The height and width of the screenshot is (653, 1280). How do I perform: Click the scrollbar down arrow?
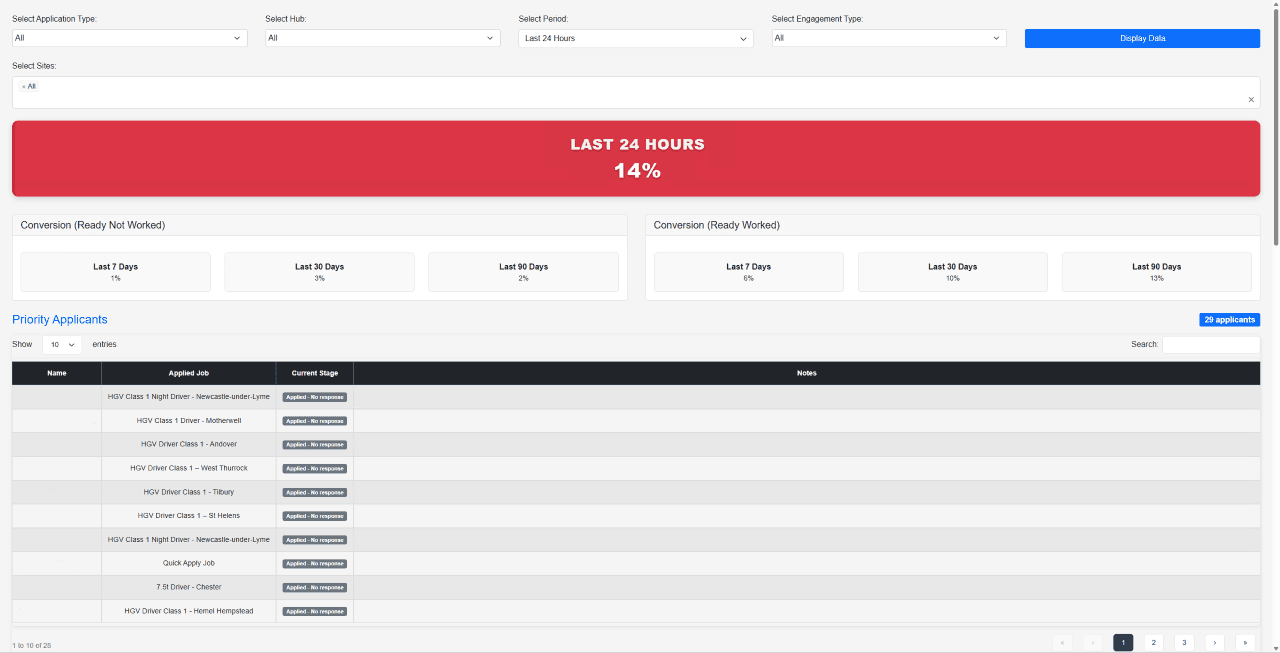point(1275,648)
